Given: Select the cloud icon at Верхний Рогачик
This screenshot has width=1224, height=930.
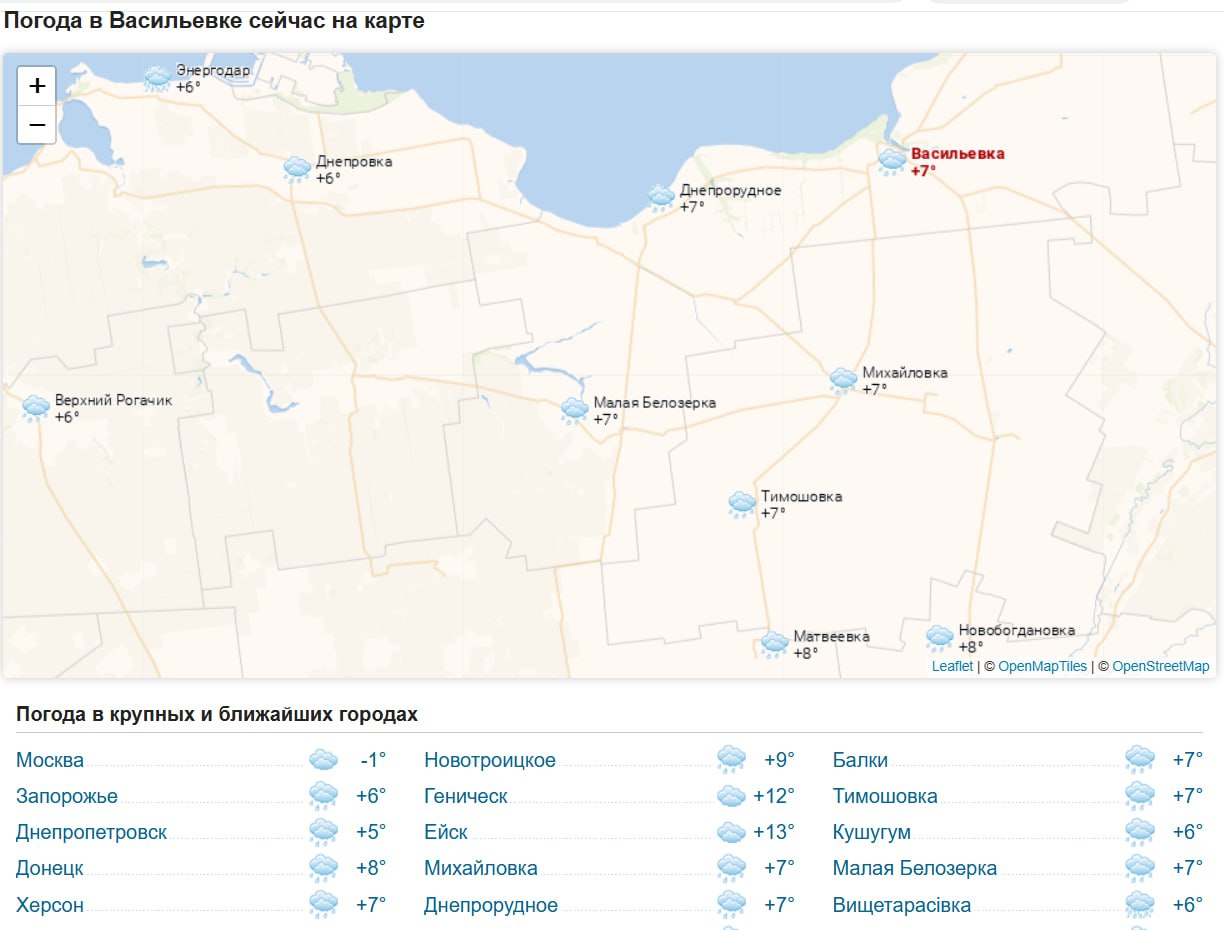Looking at the screenshot, I should click(36, 407).
